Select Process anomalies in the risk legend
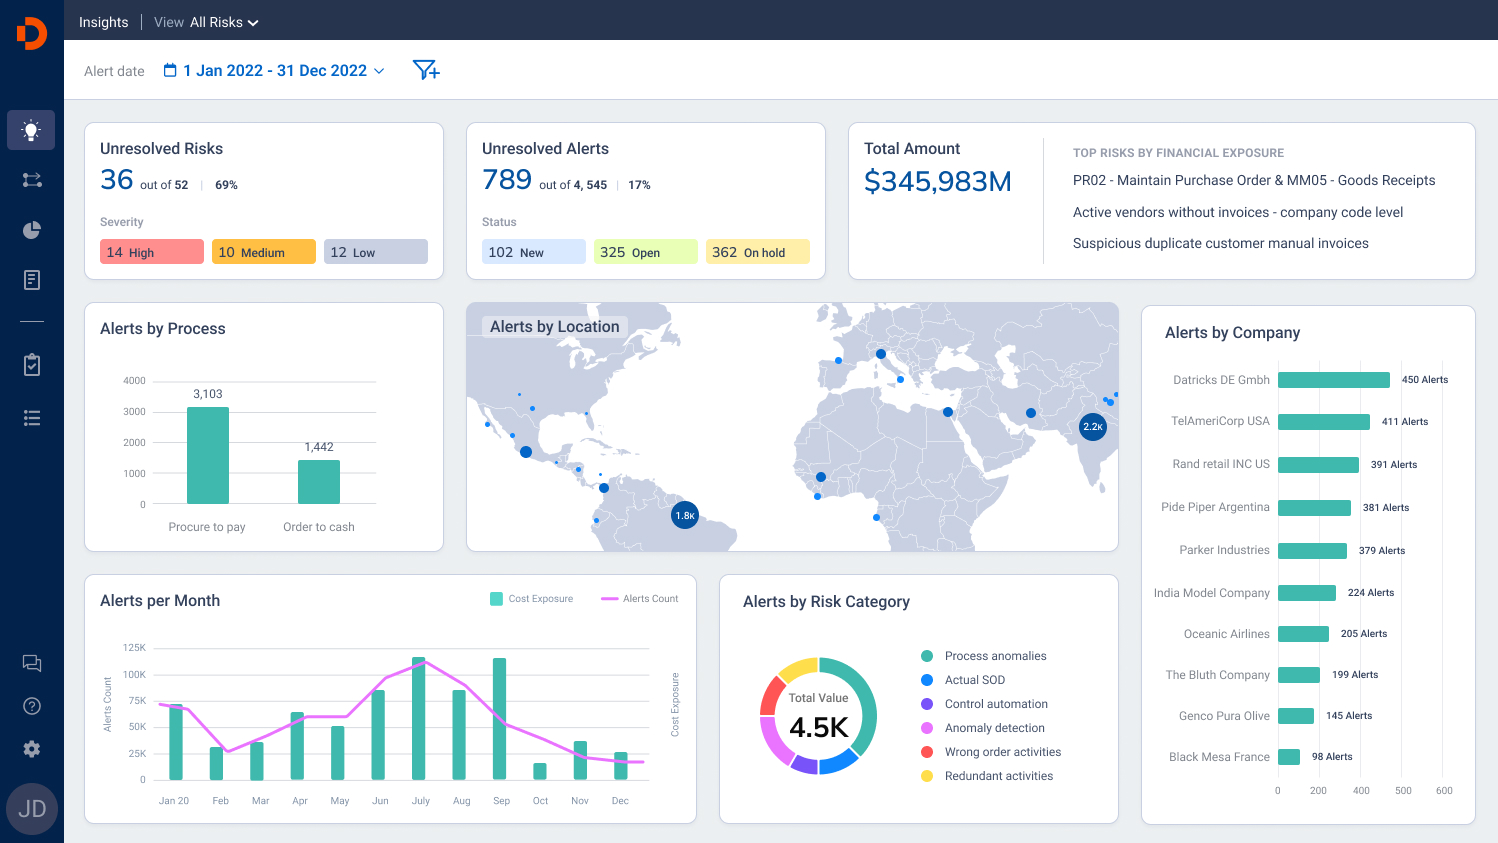 coord(984,656)
